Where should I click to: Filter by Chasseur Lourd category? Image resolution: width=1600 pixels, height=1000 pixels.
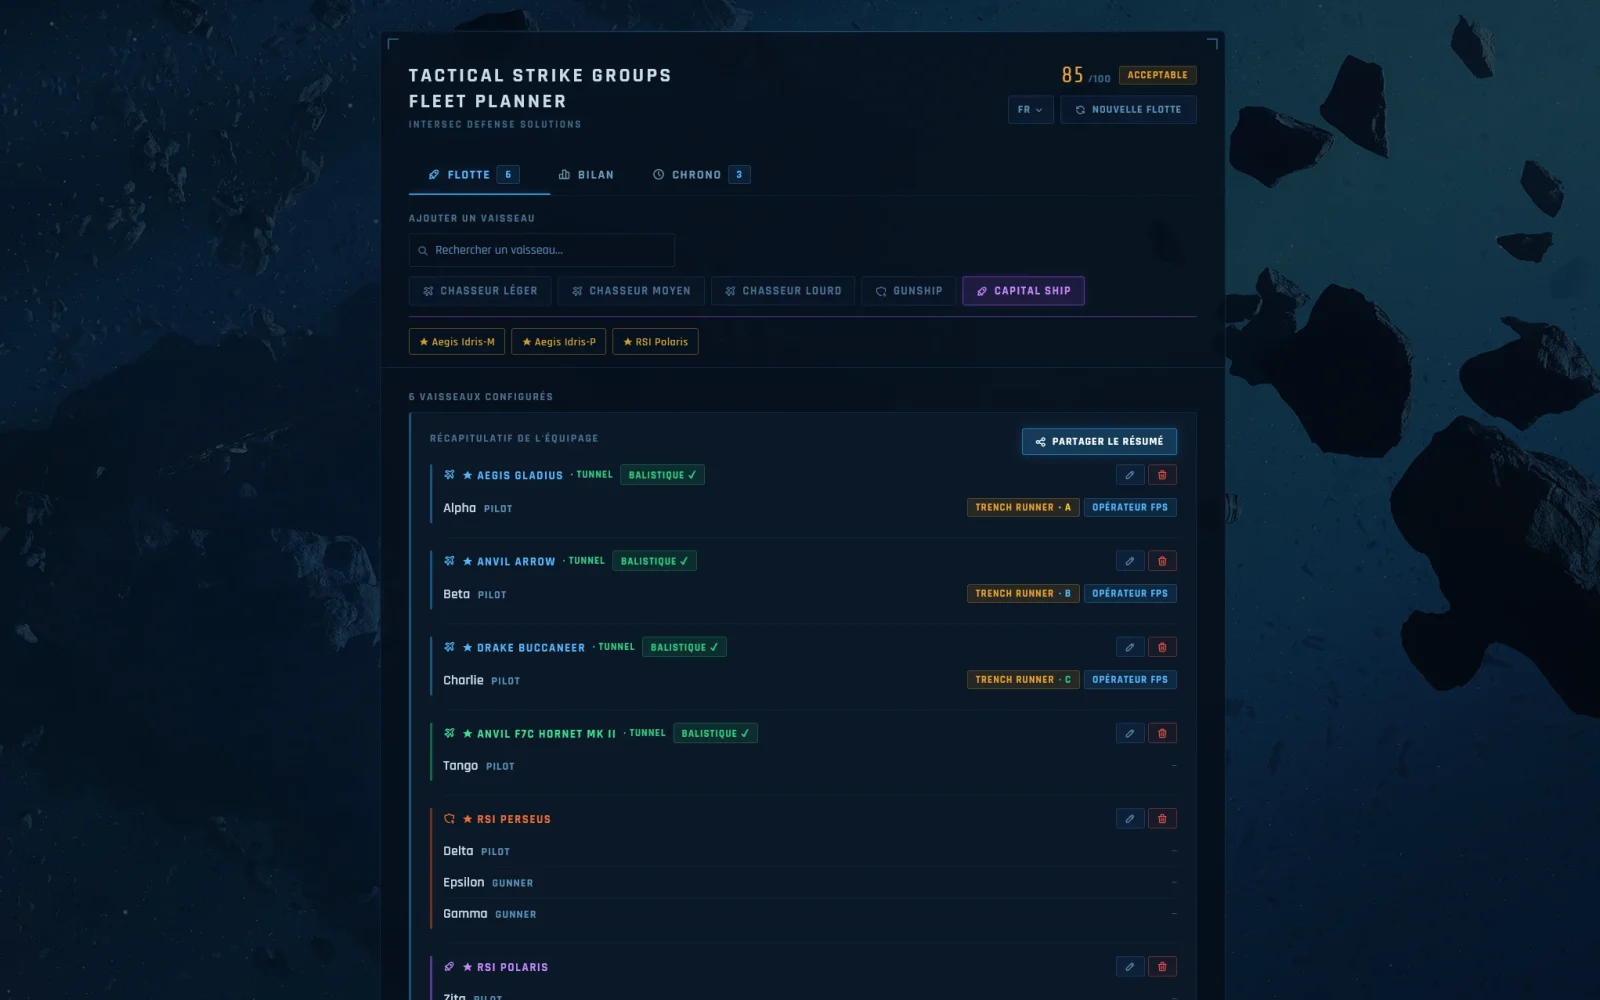[x=783, y=291]
